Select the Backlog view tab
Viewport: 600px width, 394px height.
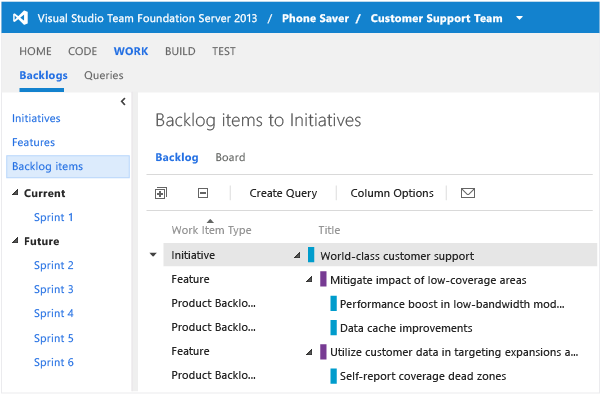tap(177, 157)
